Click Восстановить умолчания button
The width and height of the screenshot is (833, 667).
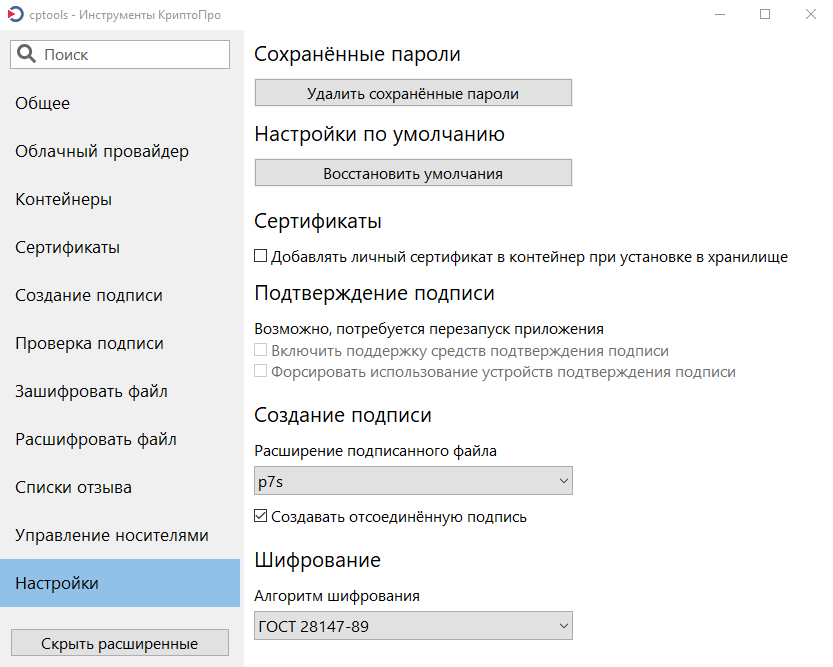[x=413, y=173]
